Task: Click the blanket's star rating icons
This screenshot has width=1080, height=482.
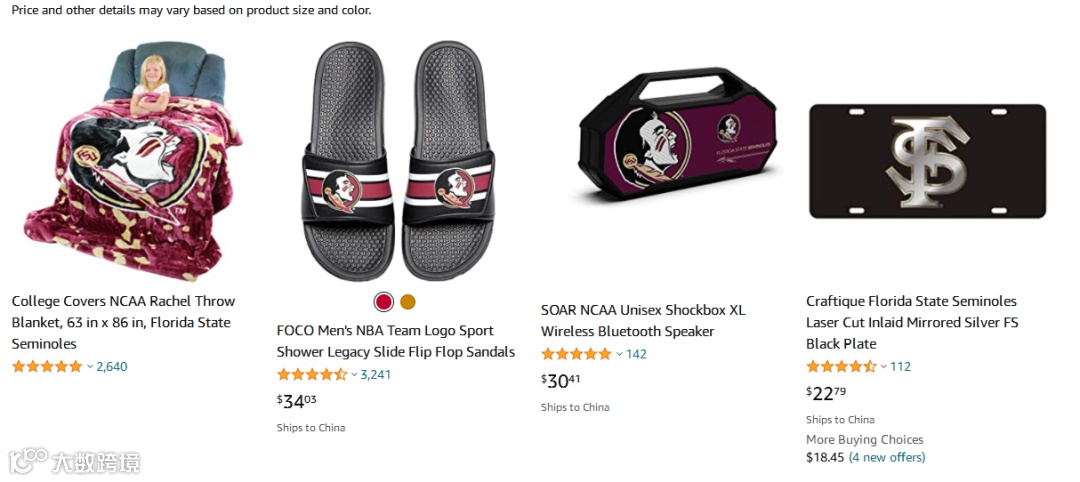Action: coord(47,367)
